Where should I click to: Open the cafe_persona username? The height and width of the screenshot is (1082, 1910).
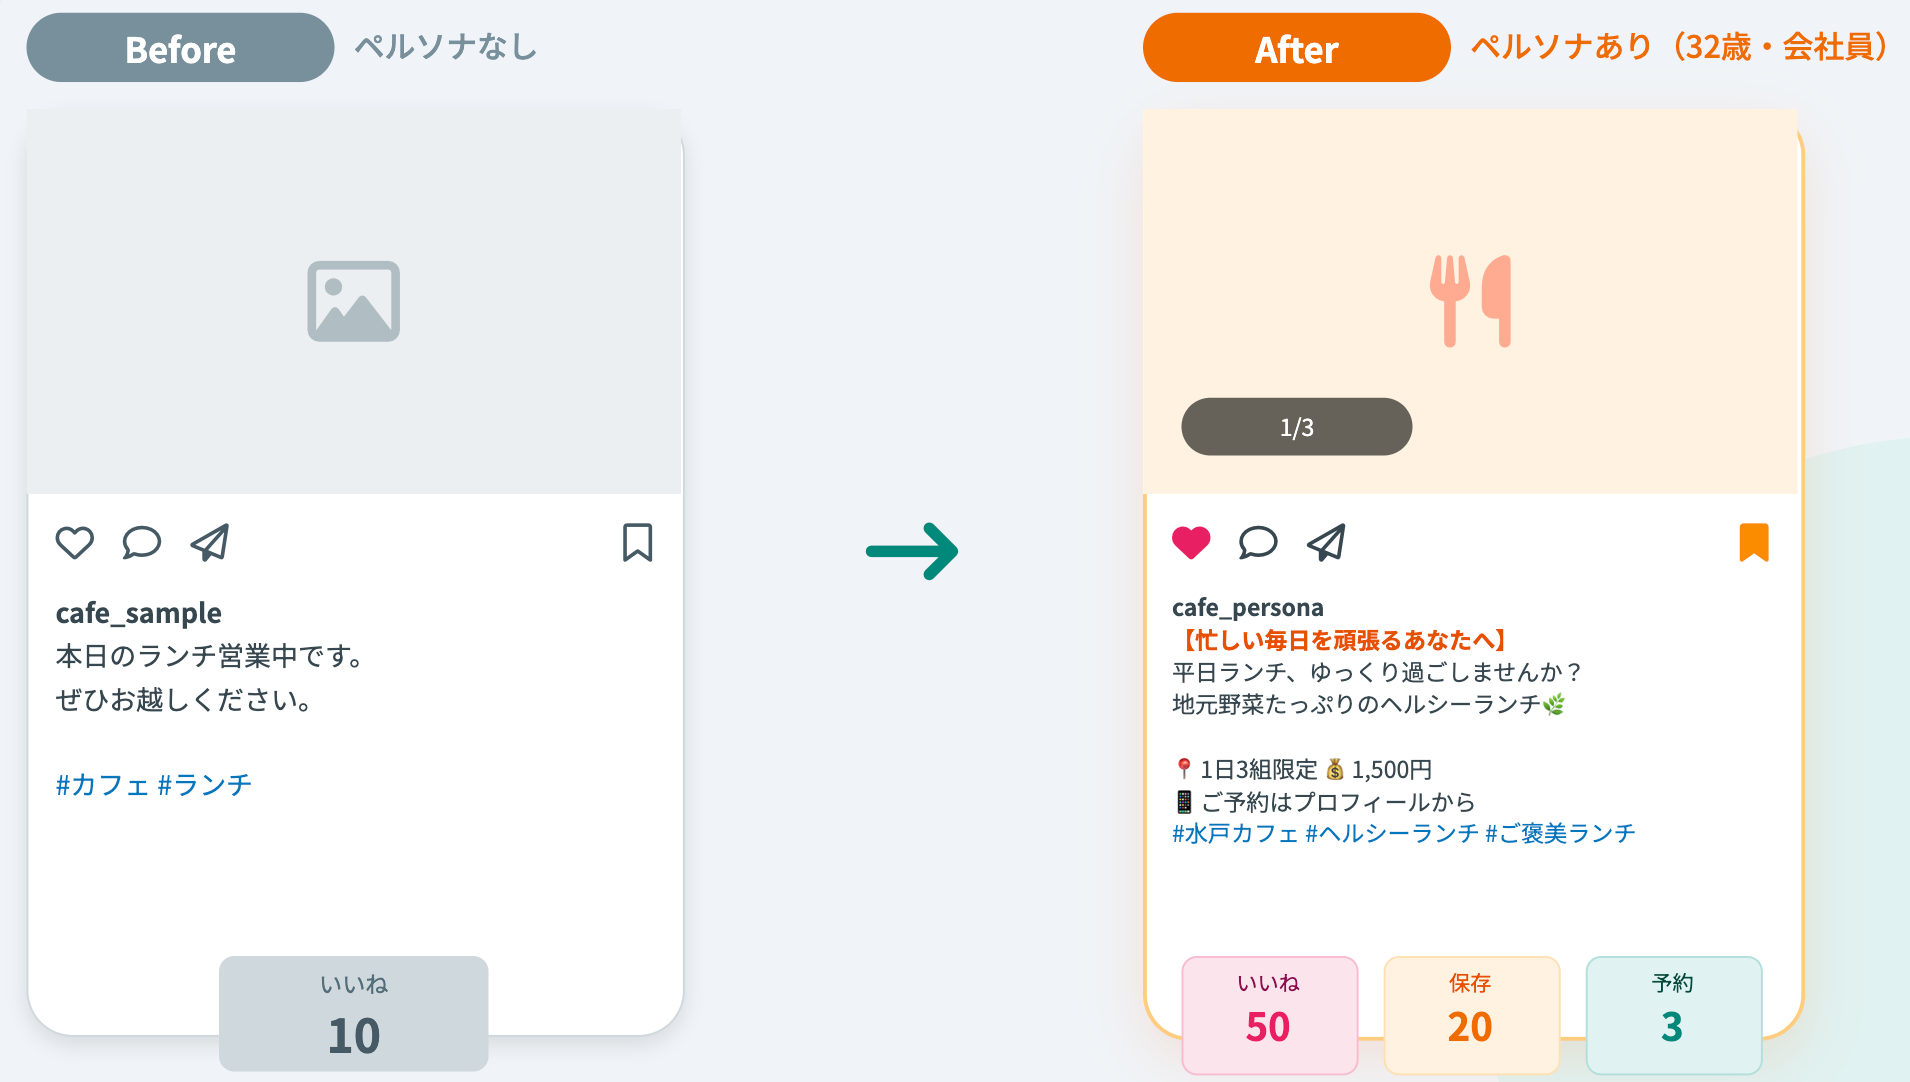(x=1247, y=607)
